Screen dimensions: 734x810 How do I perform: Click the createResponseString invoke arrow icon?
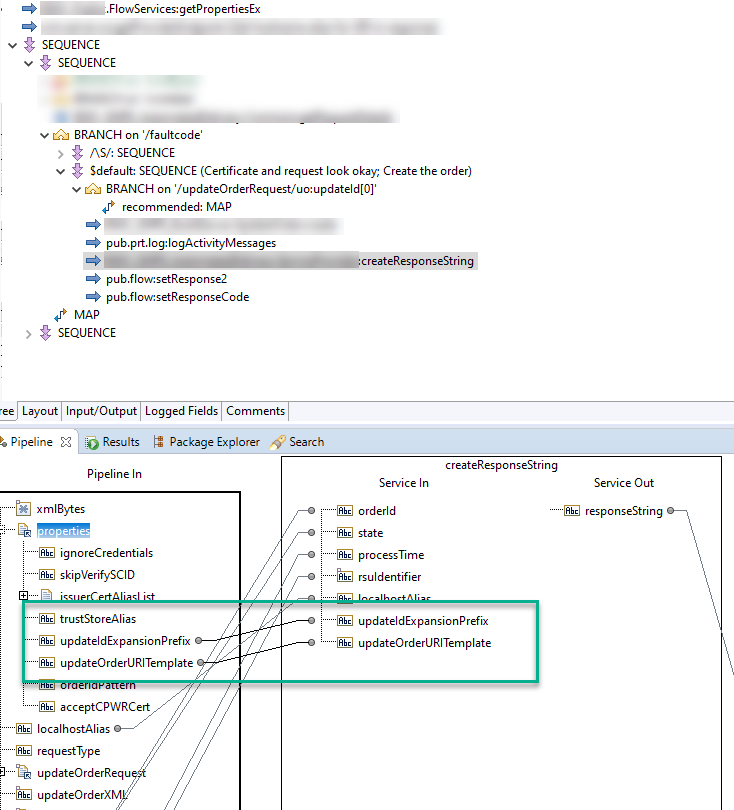pyautogui.click(x=93, y=261)
